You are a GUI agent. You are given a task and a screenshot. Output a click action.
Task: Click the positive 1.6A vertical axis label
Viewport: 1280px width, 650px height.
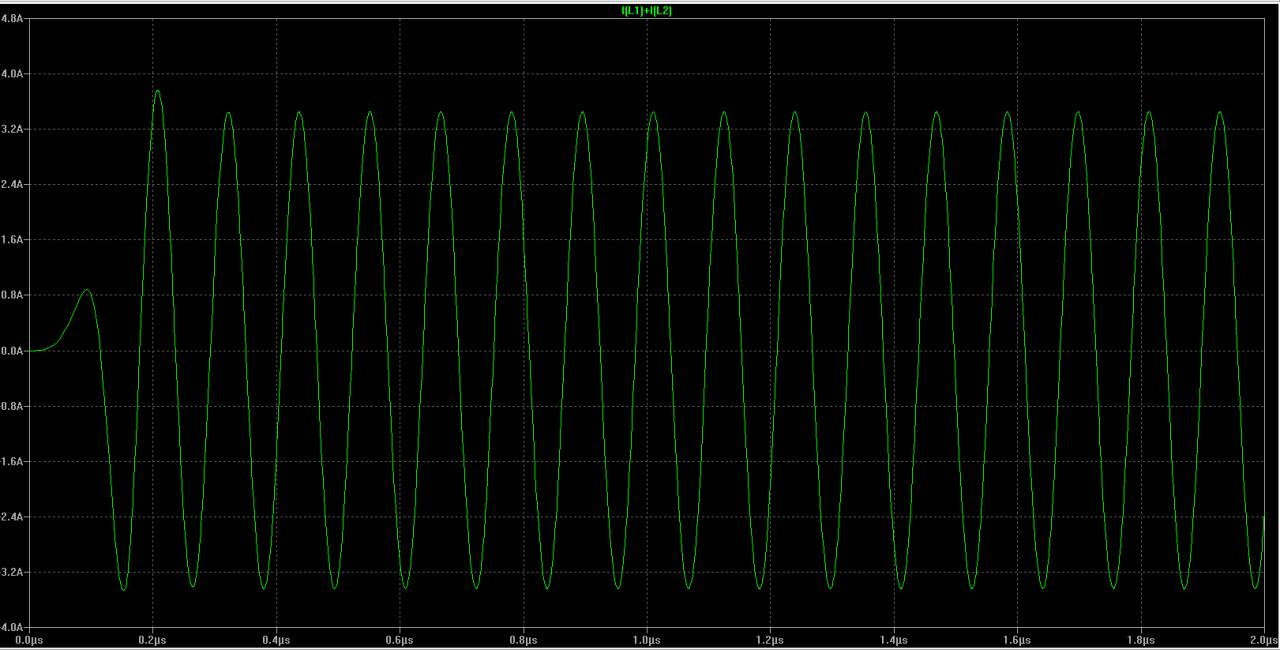coord(13,240)
